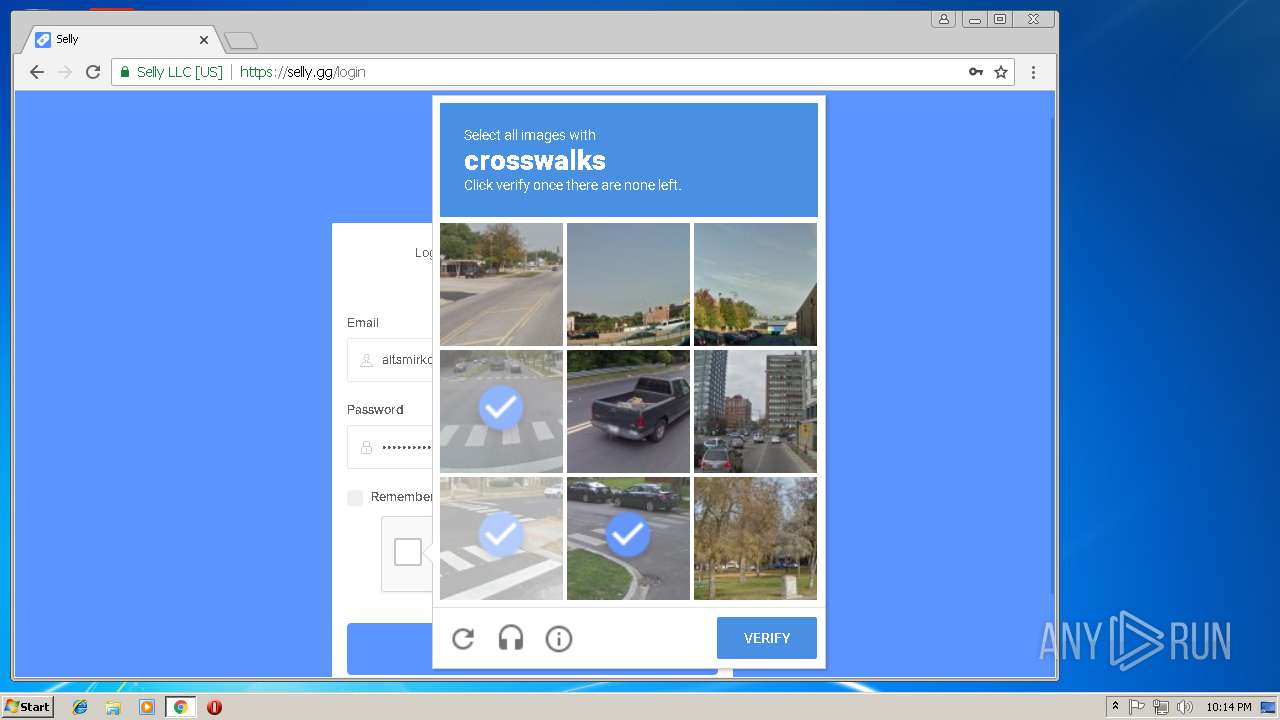Click the browser back arrow
1280x720 pixels.
pyautogui.click(x=37, y=72)
